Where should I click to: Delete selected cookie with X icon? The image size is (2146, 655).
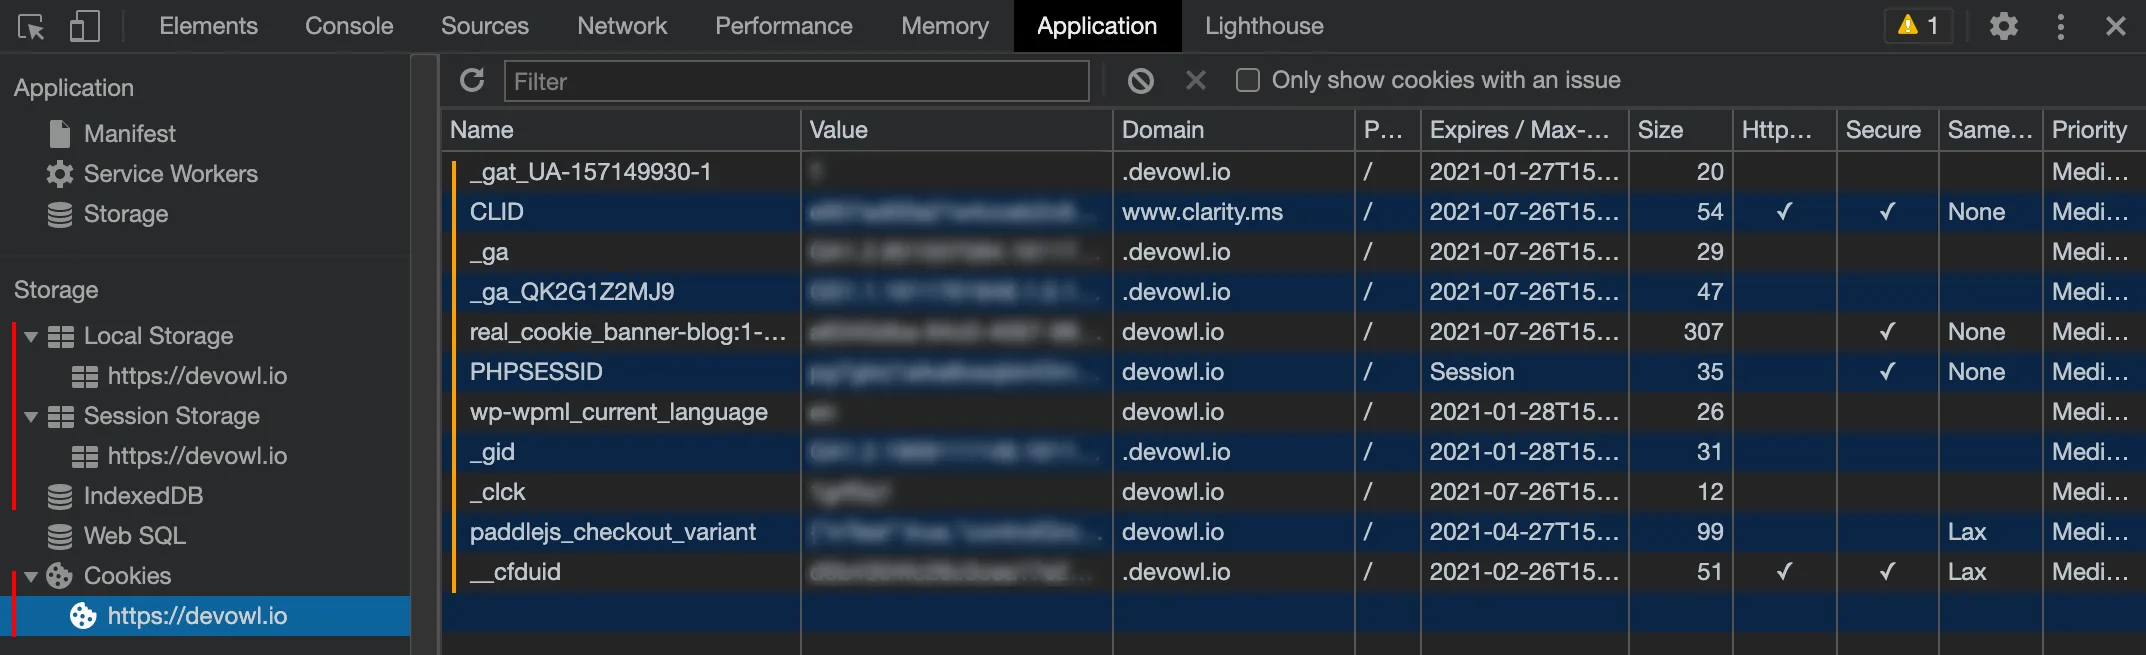point(1195,81)
